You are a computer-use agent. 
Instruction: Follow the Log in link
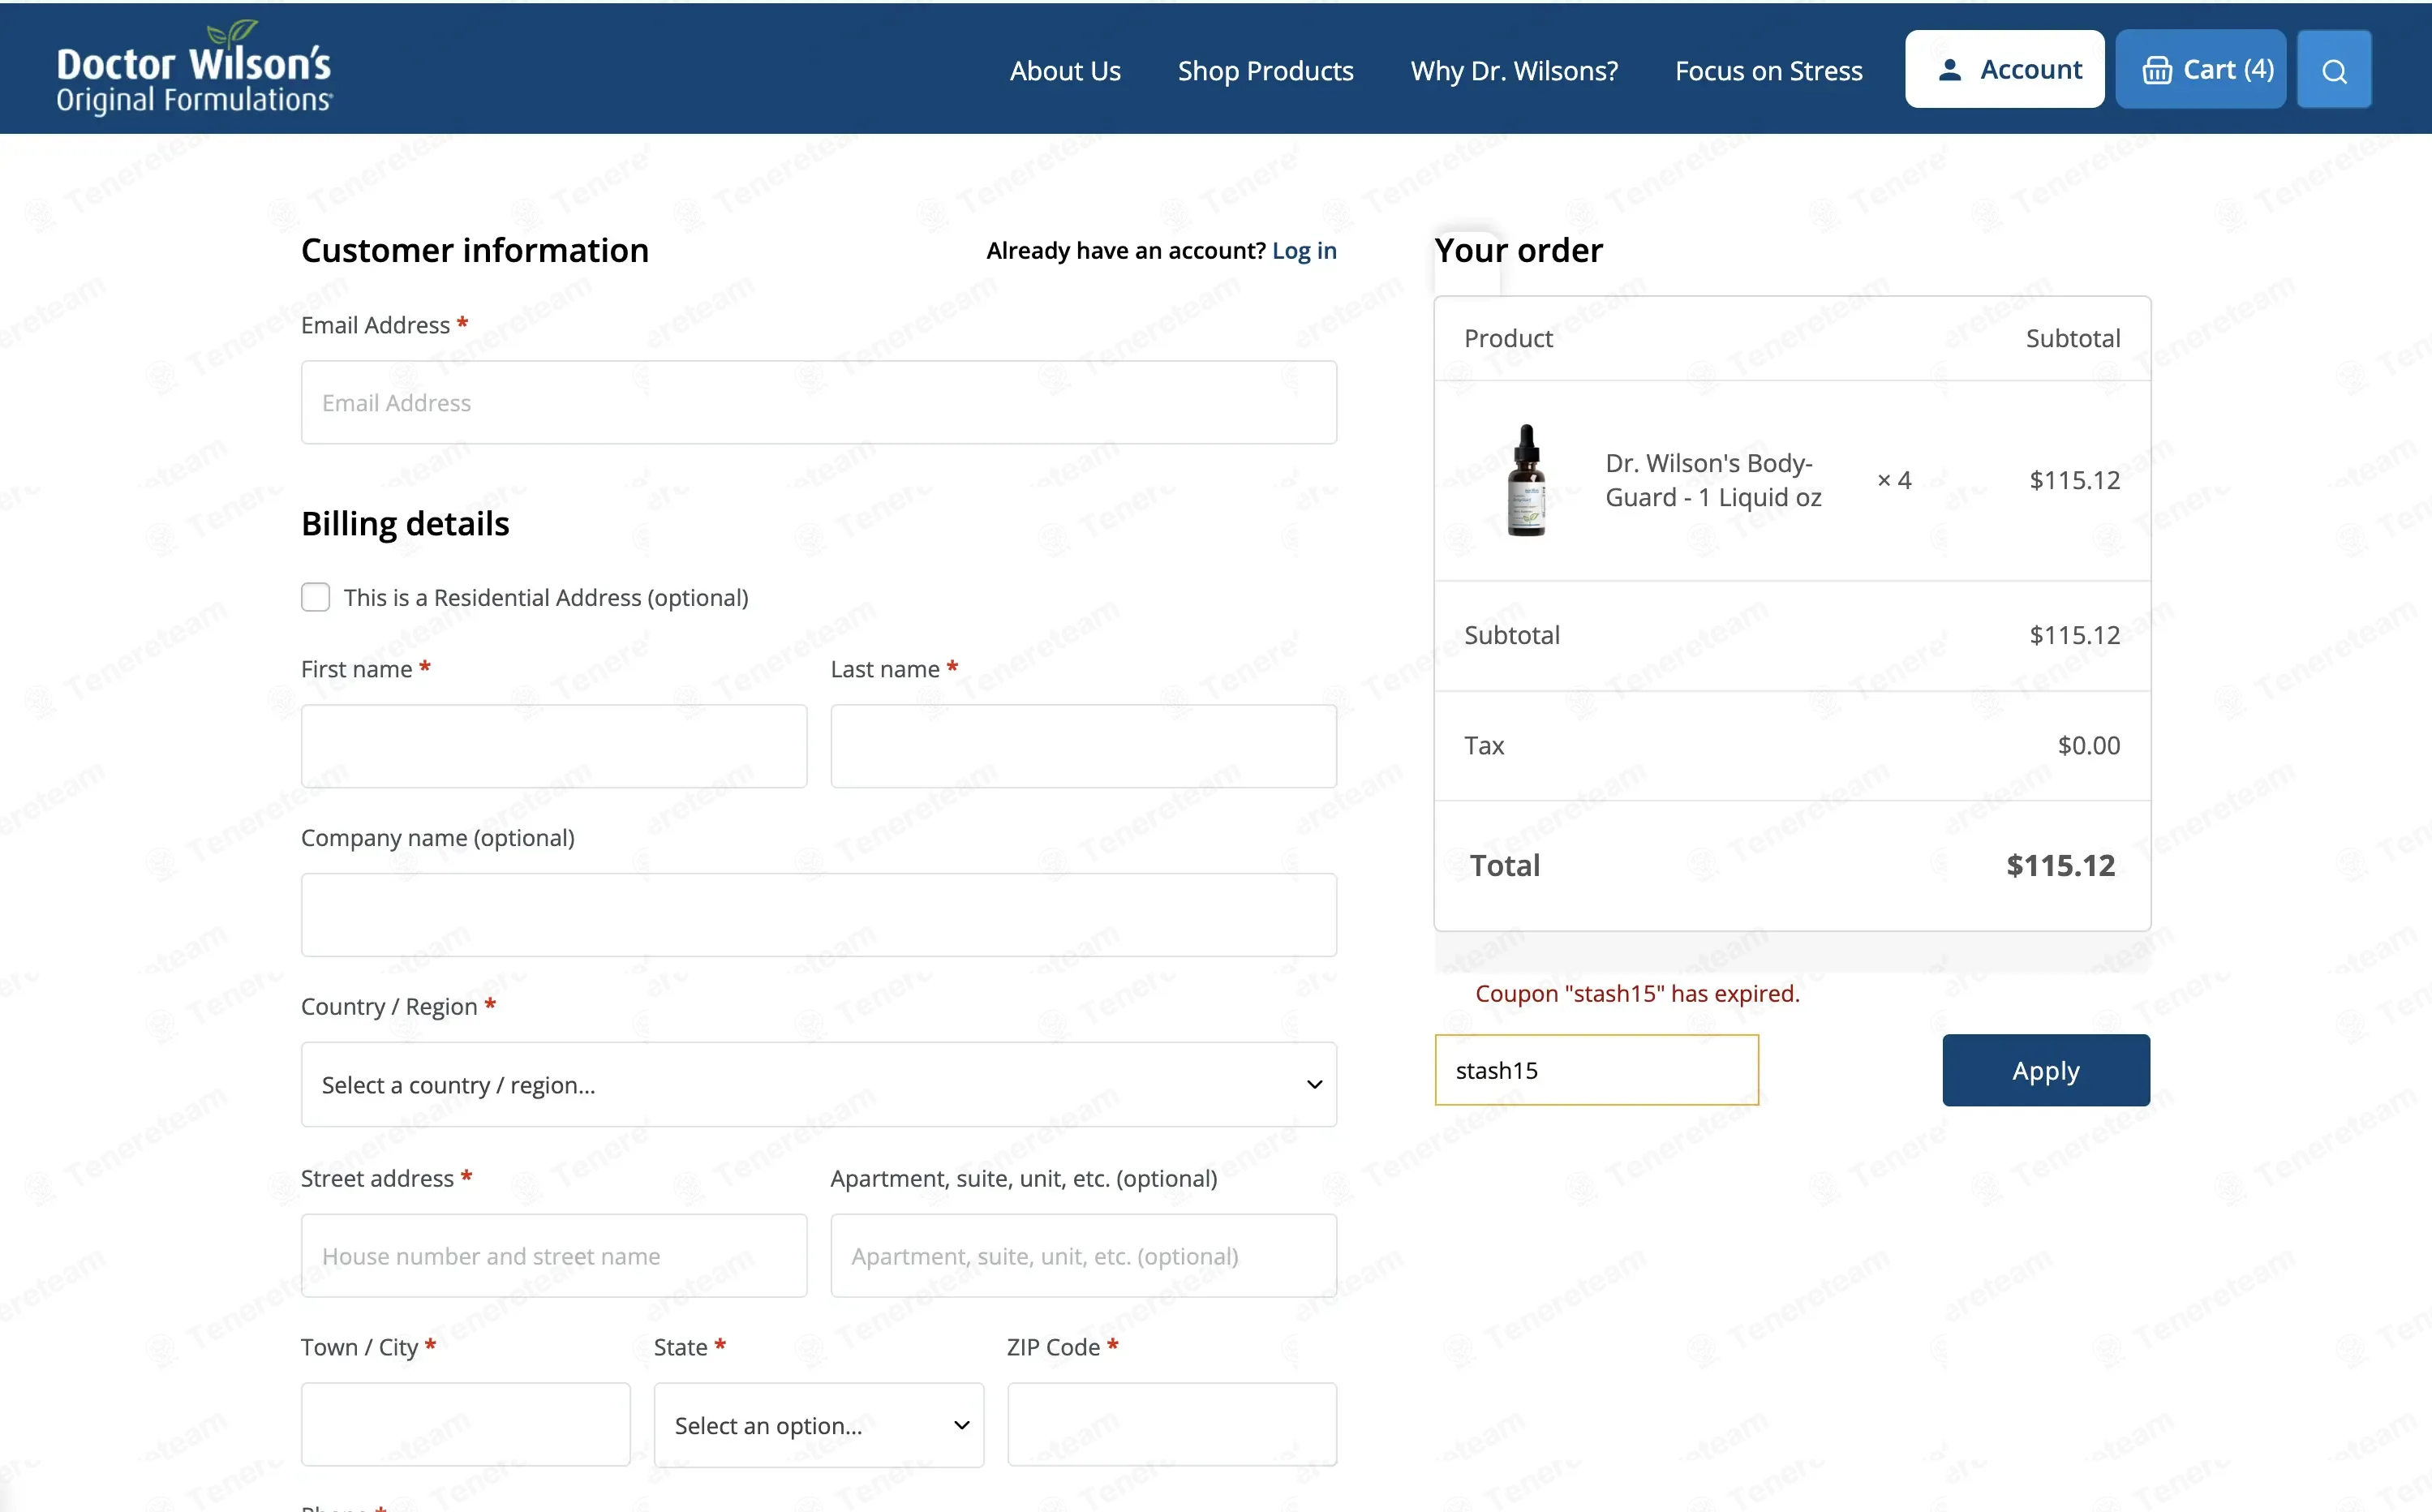pyautogui.click(x=1304, y=250)
